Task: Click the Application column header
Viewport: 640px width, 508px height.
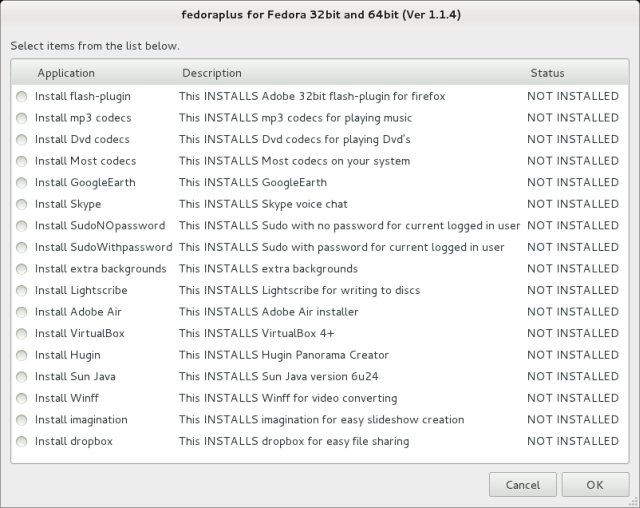Action: [66, 73]
